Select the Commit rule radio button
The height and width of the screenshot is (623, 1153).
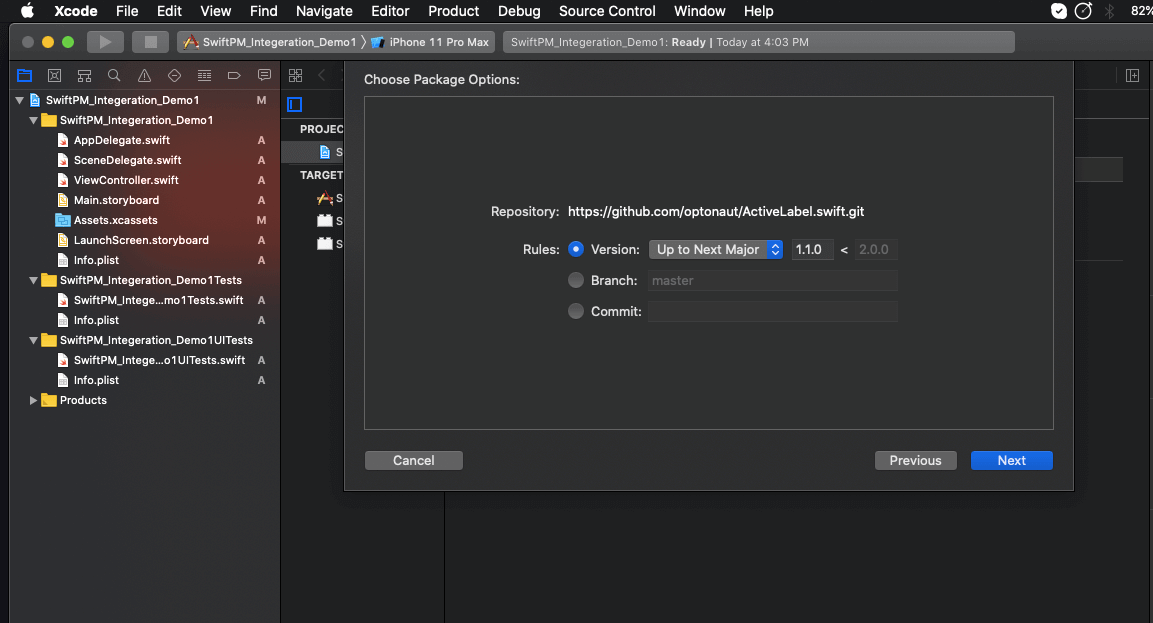point(576,311)
